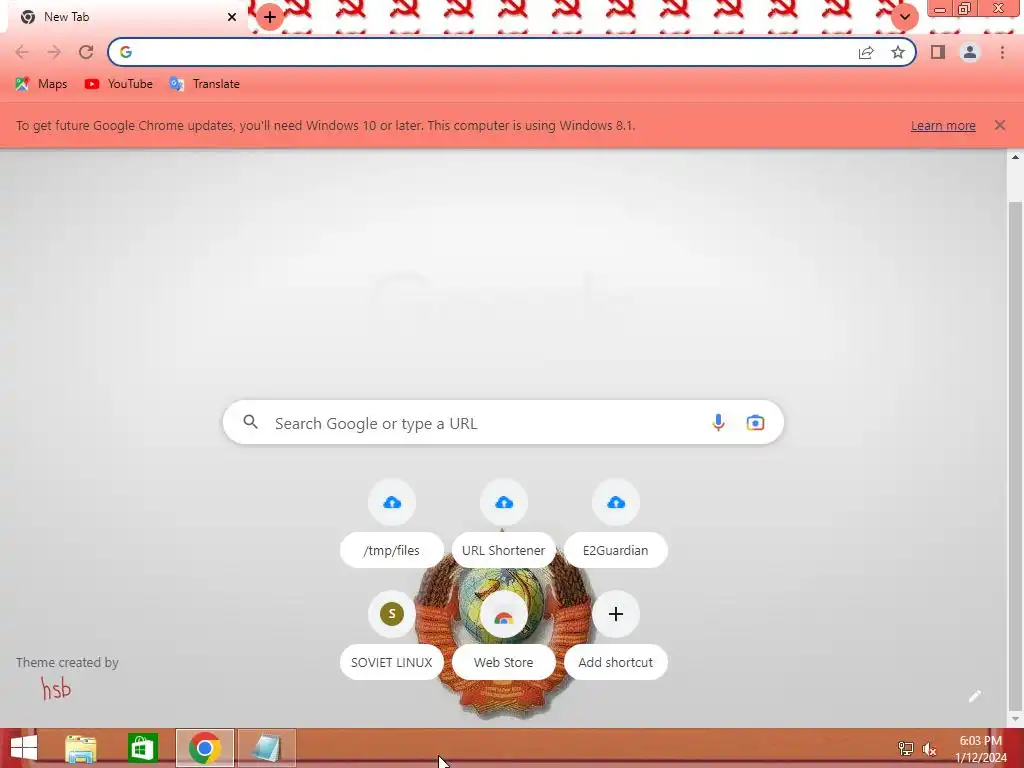Open the YouTube bookmark
The width and height of the screenshot is (1024, 768).
(x=118, y=84)
